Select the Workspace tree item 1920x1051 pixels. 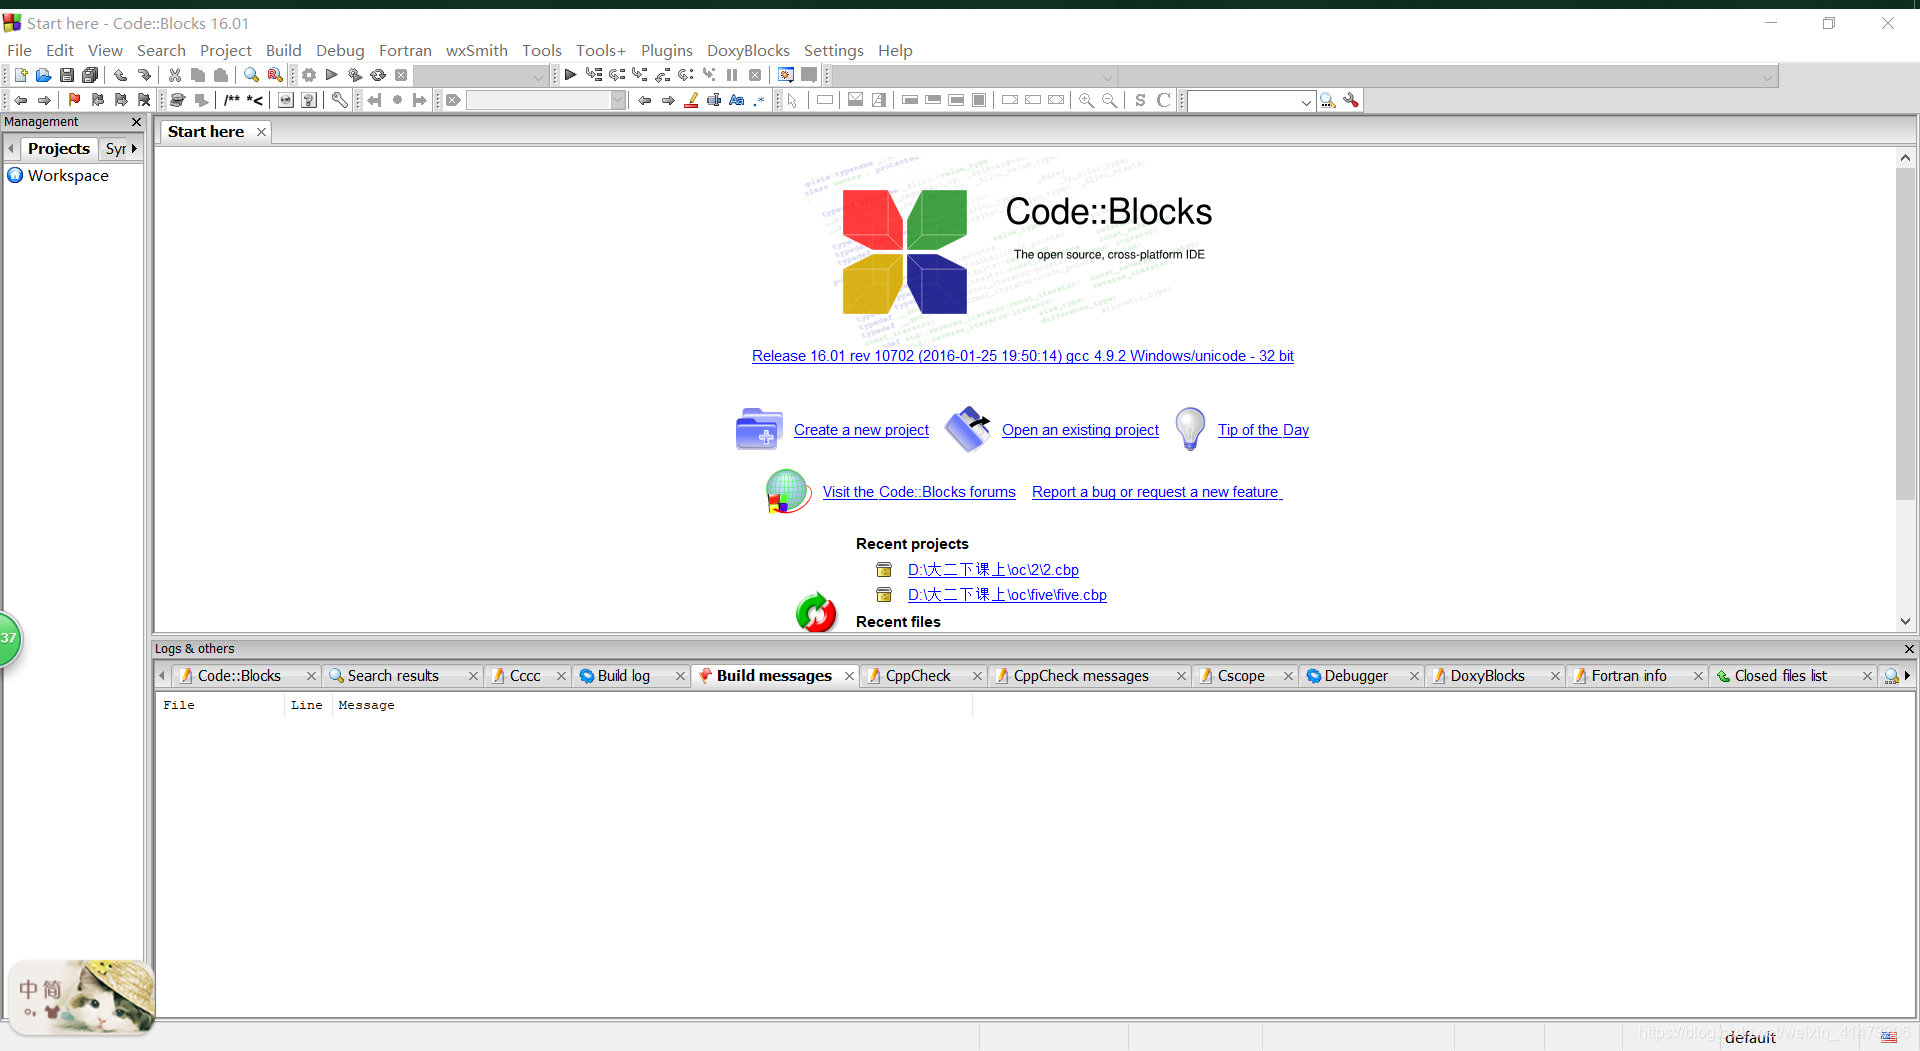coord(68,176)
